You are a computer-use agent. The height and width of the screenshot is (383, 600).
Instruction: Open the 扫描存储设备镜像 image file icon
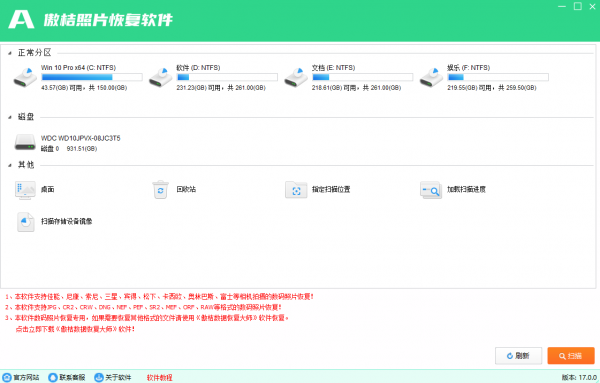click(x=26, y=222)
